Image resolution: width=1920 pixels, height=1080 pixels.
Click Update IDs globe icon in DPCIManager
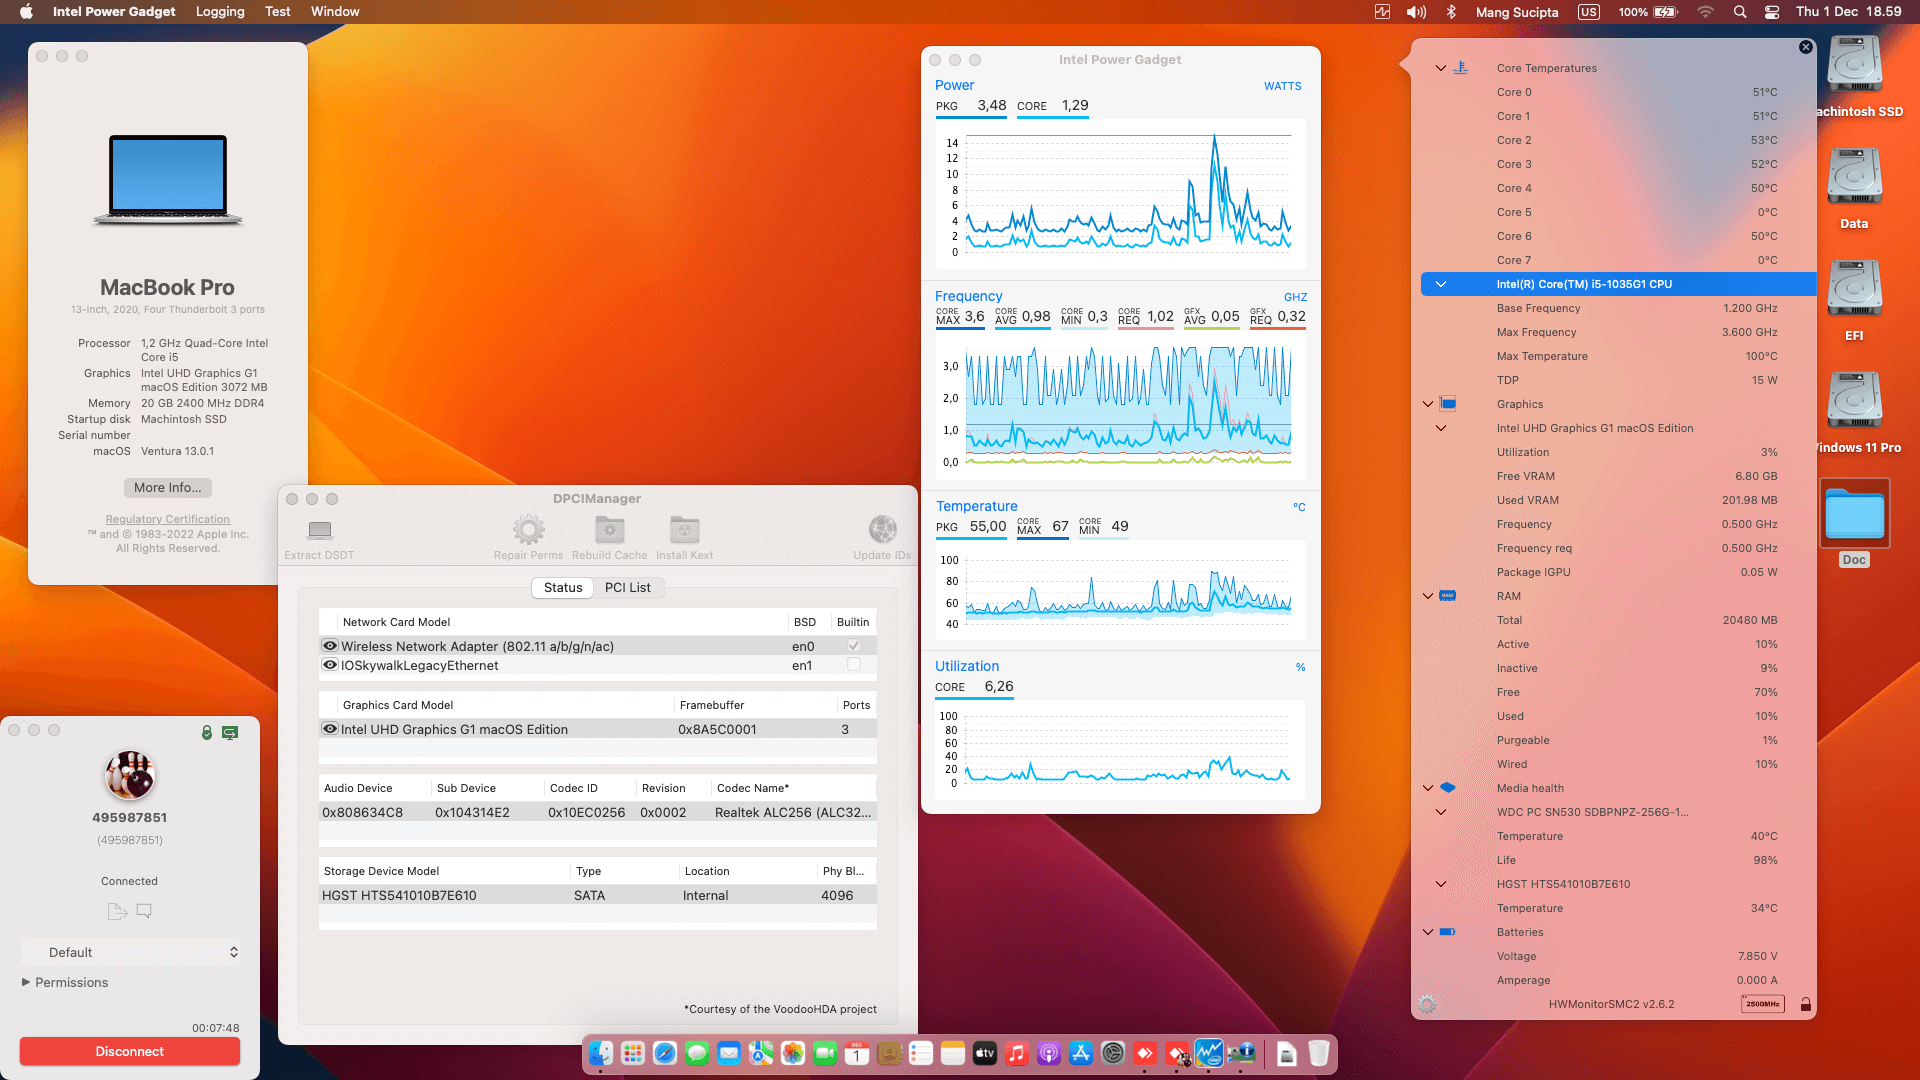click(882, 530)
